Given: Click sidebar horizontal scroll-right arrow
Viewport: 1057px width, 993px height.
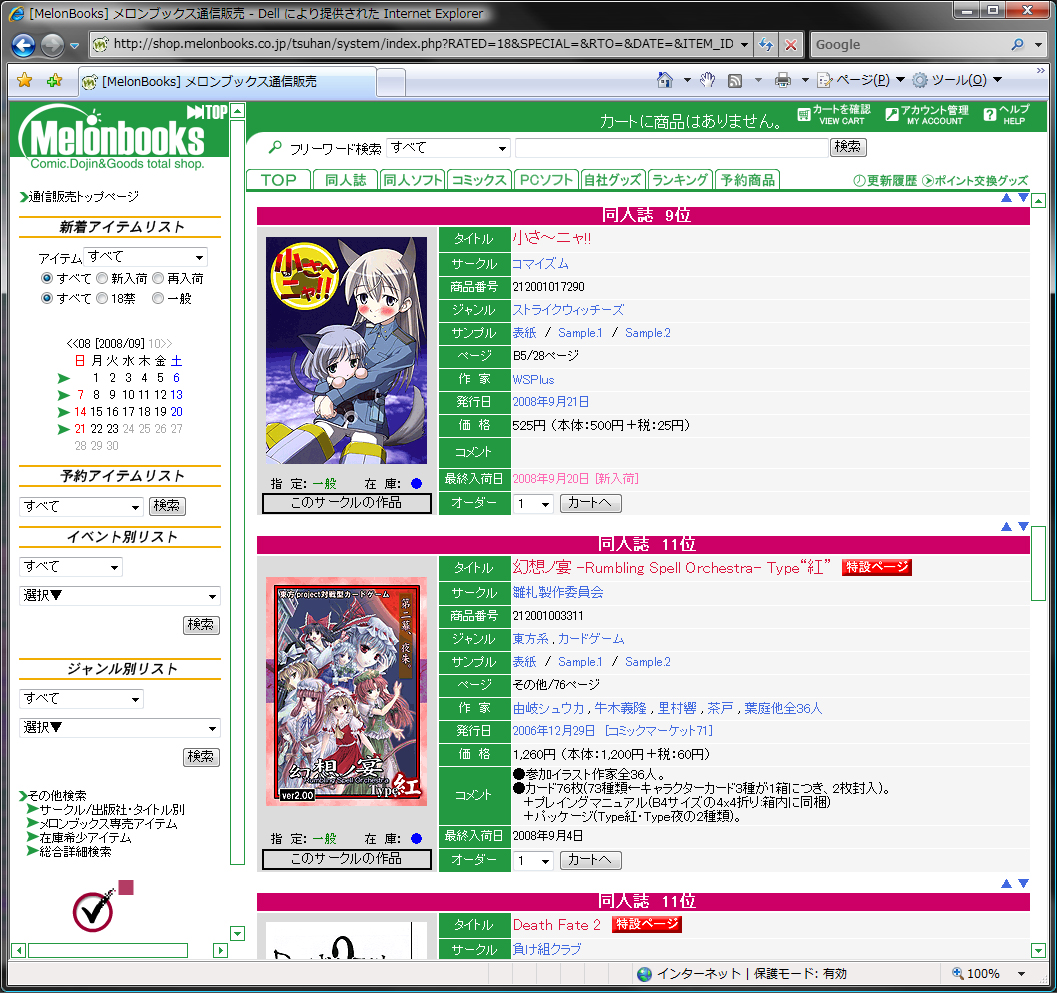Looking at the screenshot, I should coord(220,951).
